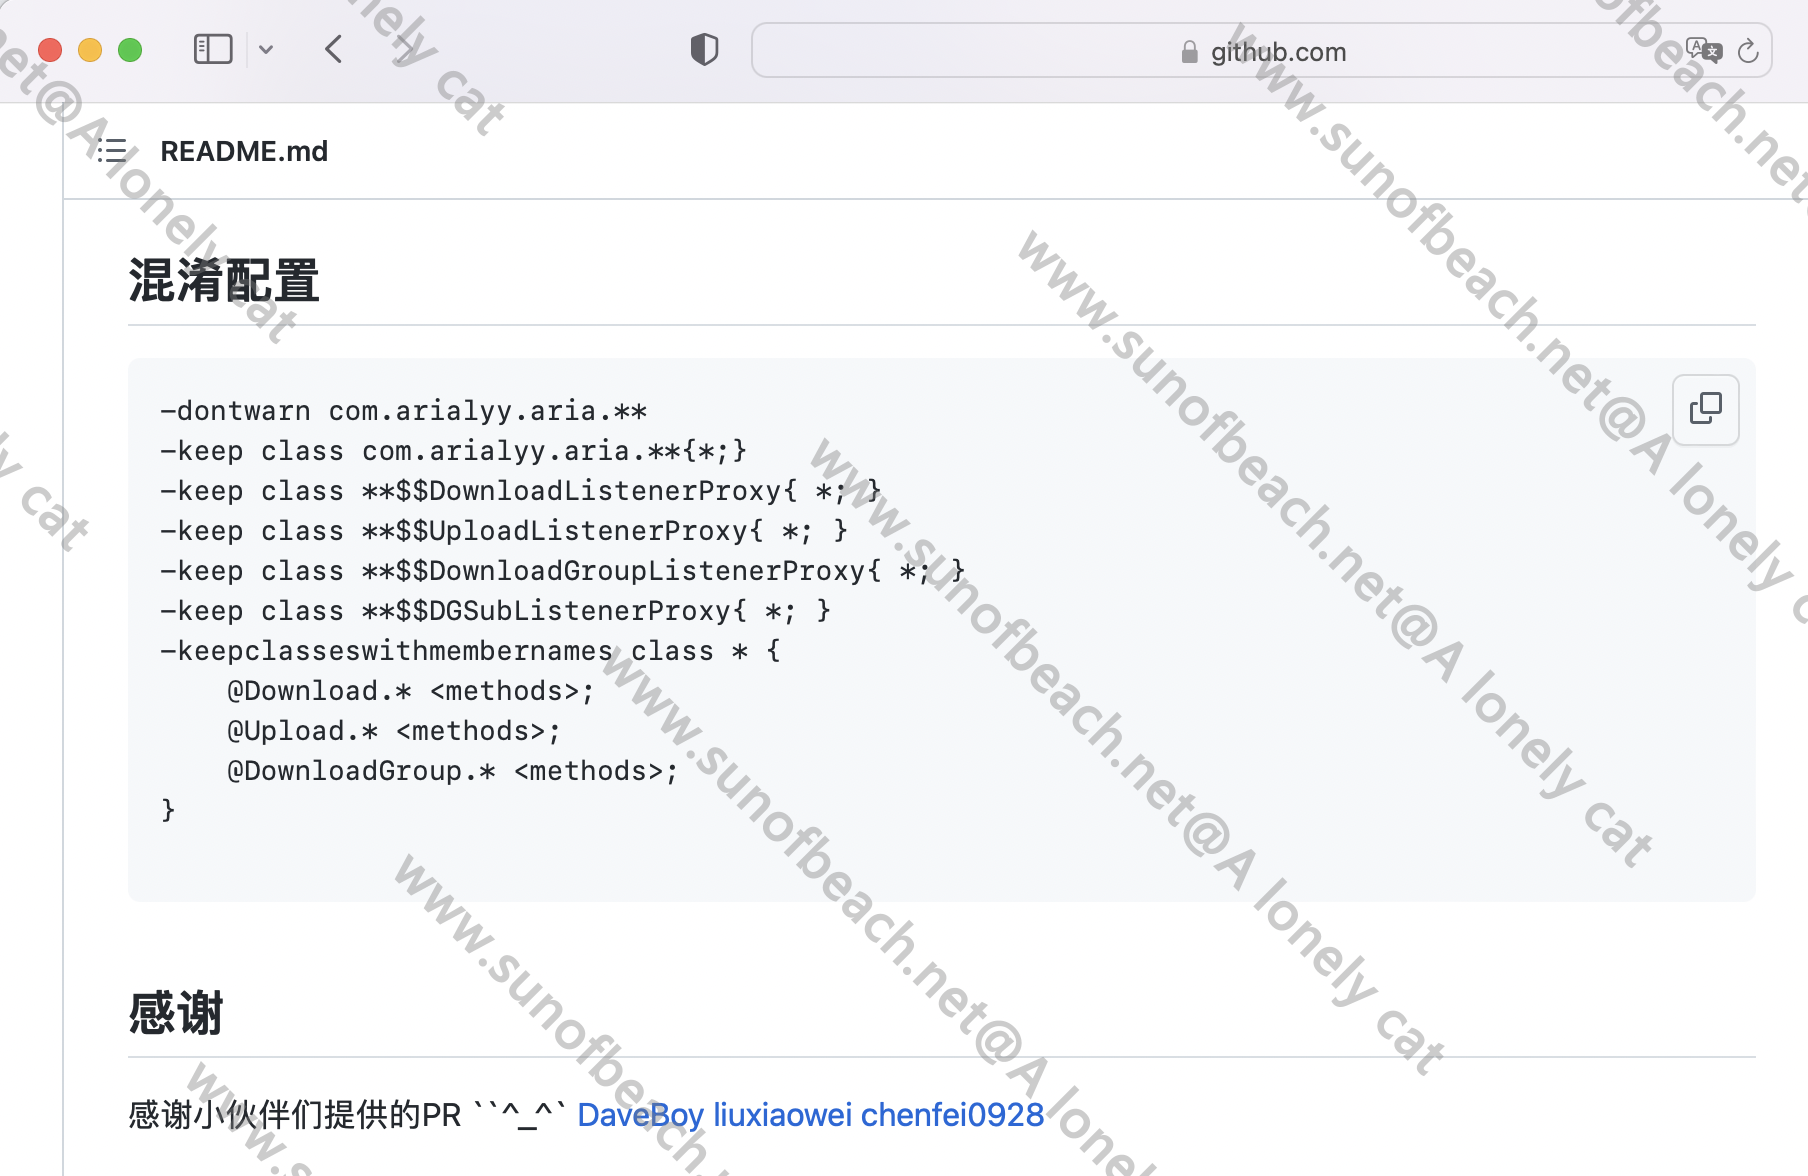Select the '感谢小伙伴们提供的PR' text
This screenshot has height=1176, width=1808.
click(x=295, y=1114)
